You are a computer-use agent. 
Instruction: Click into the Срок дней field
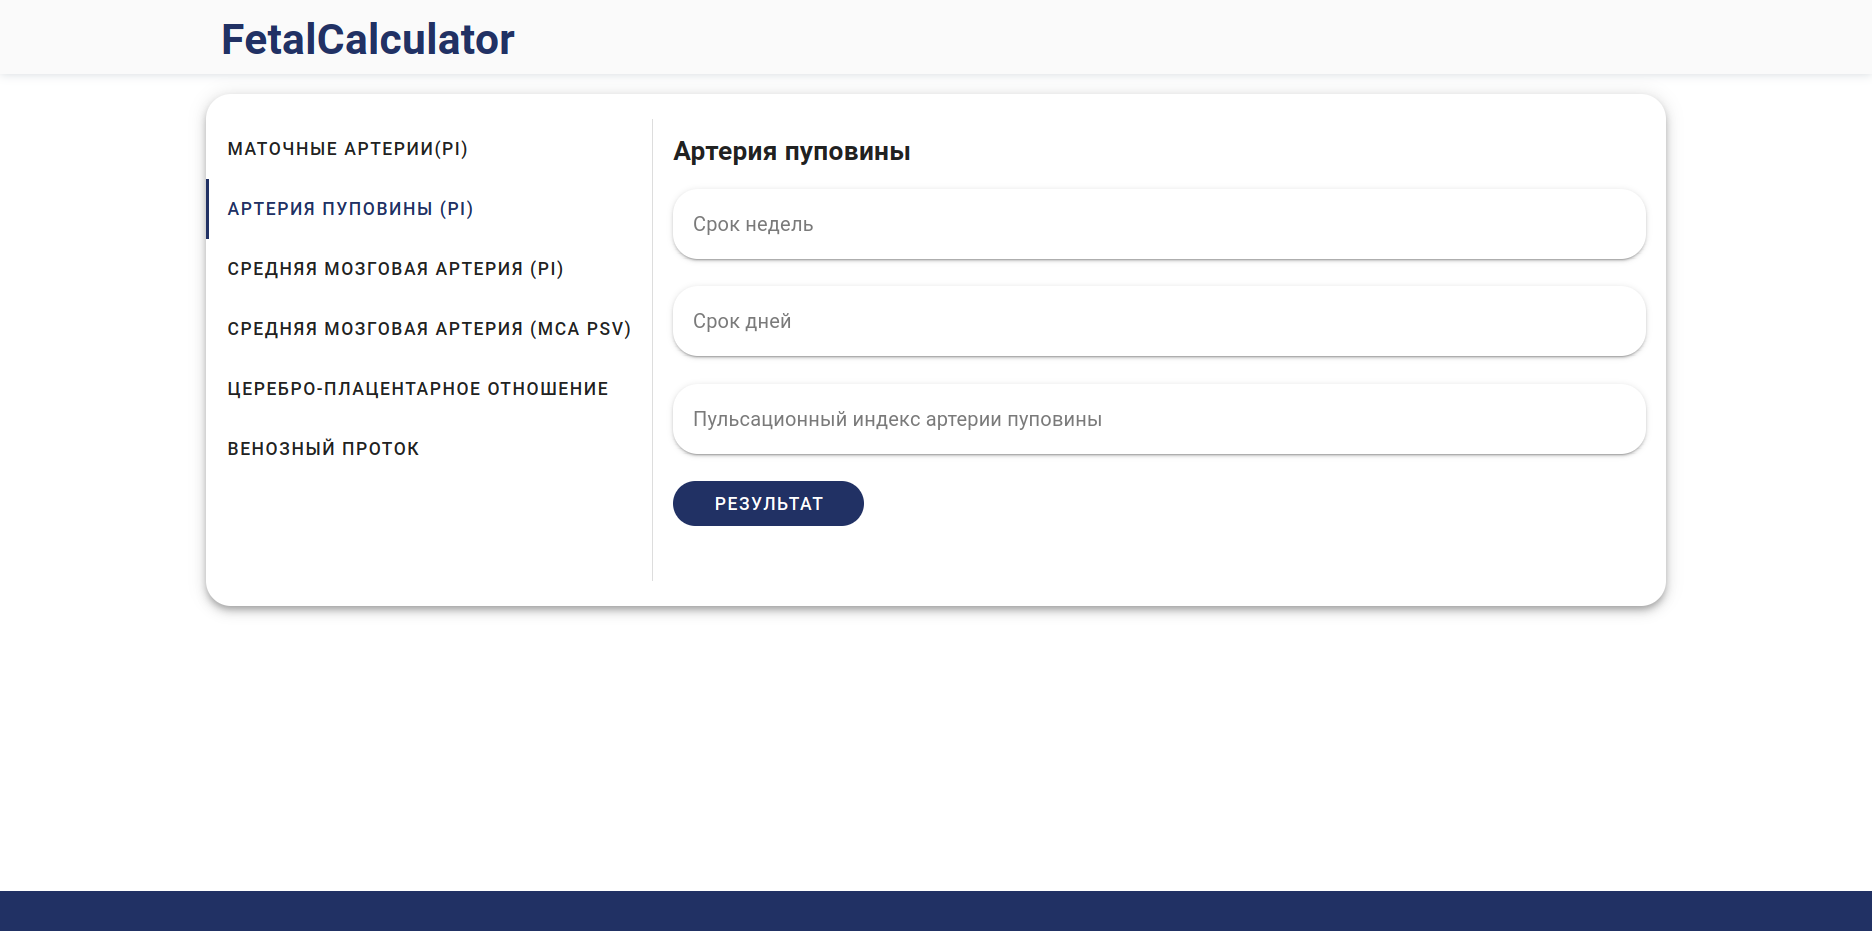[x=1159, y=321]
